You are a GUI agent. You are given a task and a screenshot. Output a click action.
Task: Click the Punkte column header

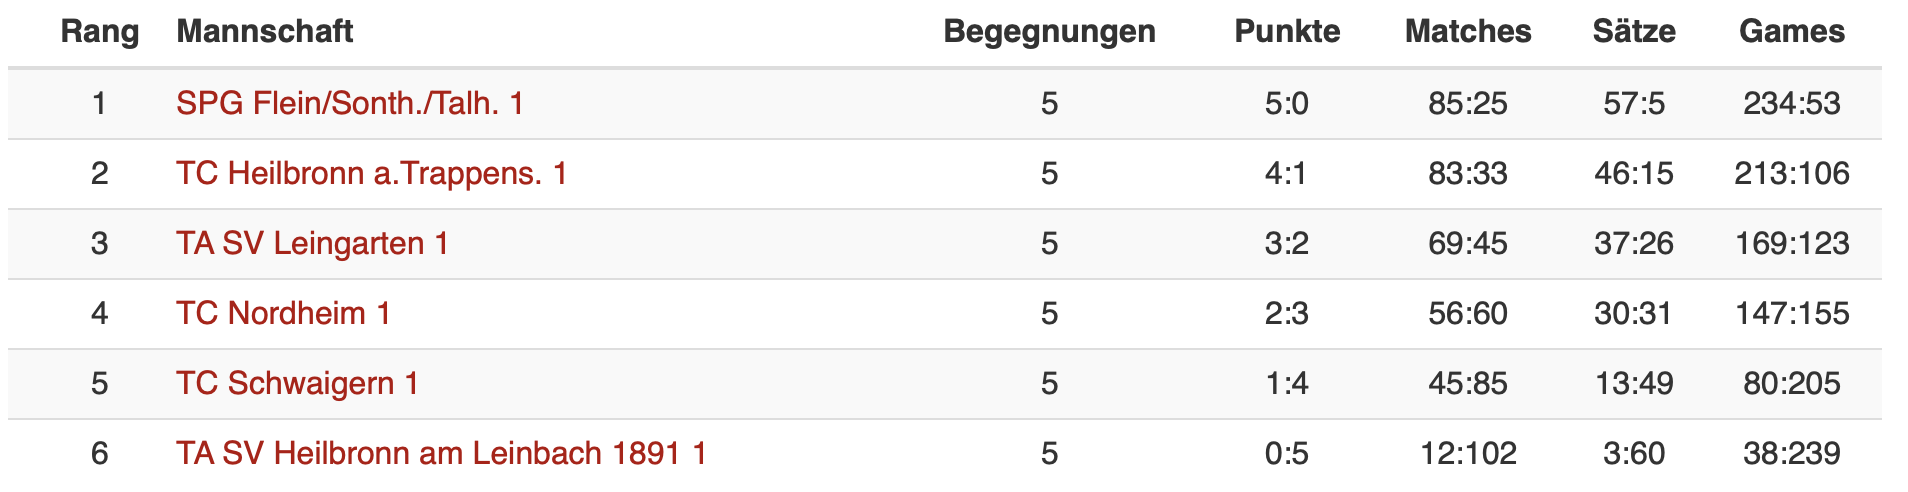(1287, 32)
